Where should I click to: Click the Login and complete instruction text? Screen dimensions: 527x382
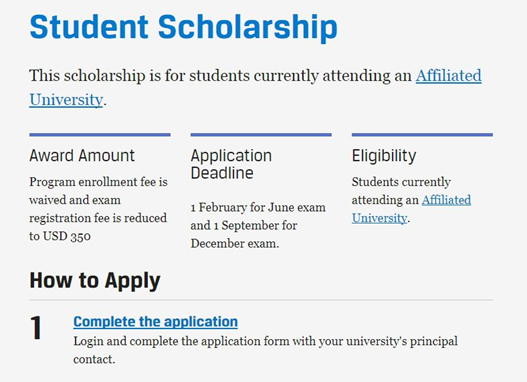tap(266, 350)
